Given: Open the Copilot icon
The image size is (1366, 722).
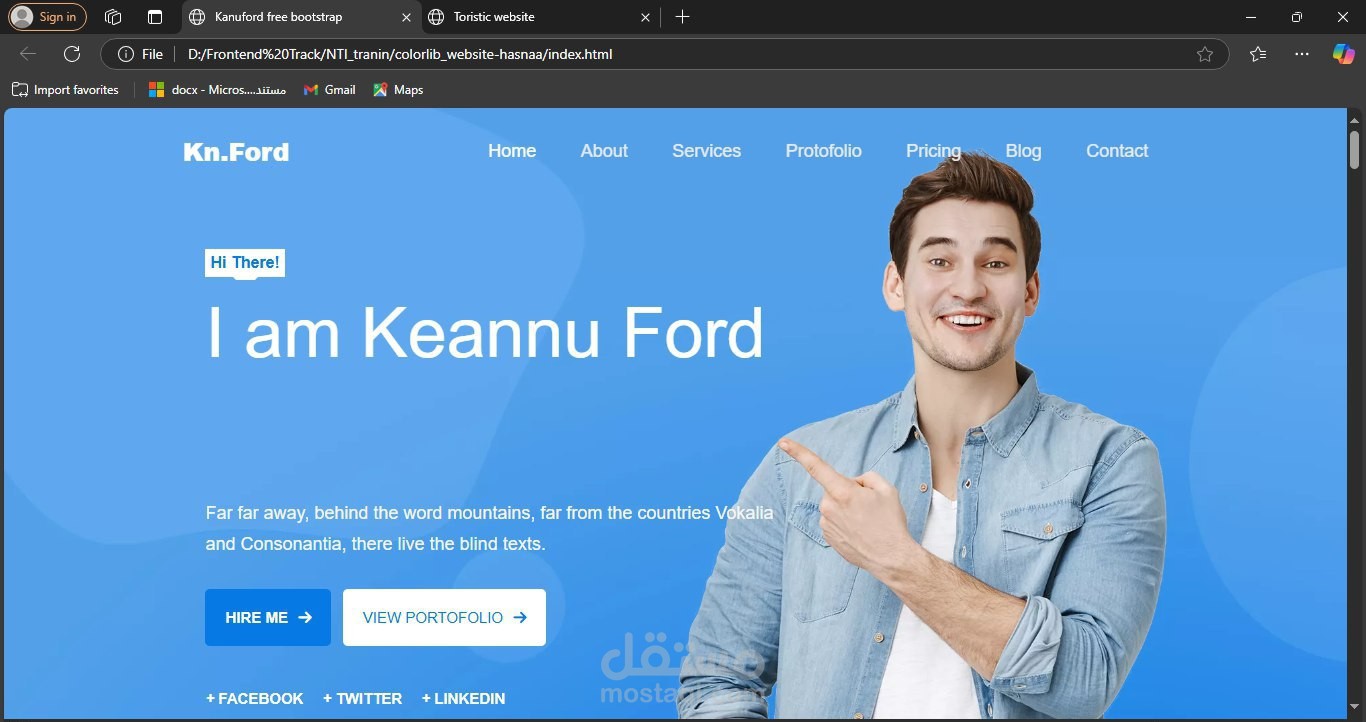Looking at the screenshot, I should [x=1343, y=54].
